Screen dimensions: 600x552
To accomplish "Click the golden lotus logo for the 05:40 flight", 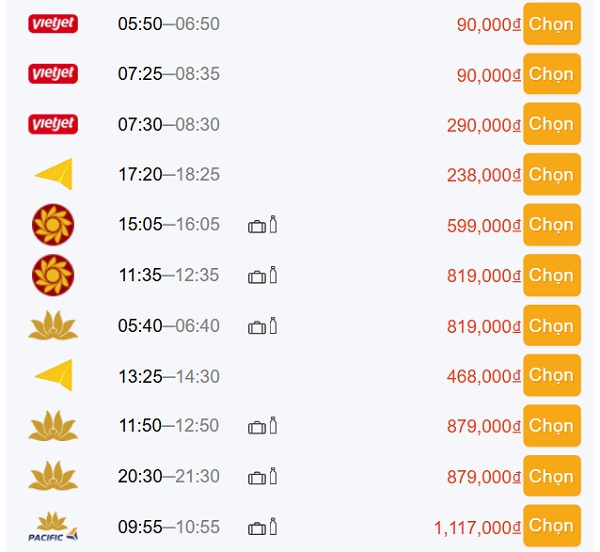I will [53, 325].
